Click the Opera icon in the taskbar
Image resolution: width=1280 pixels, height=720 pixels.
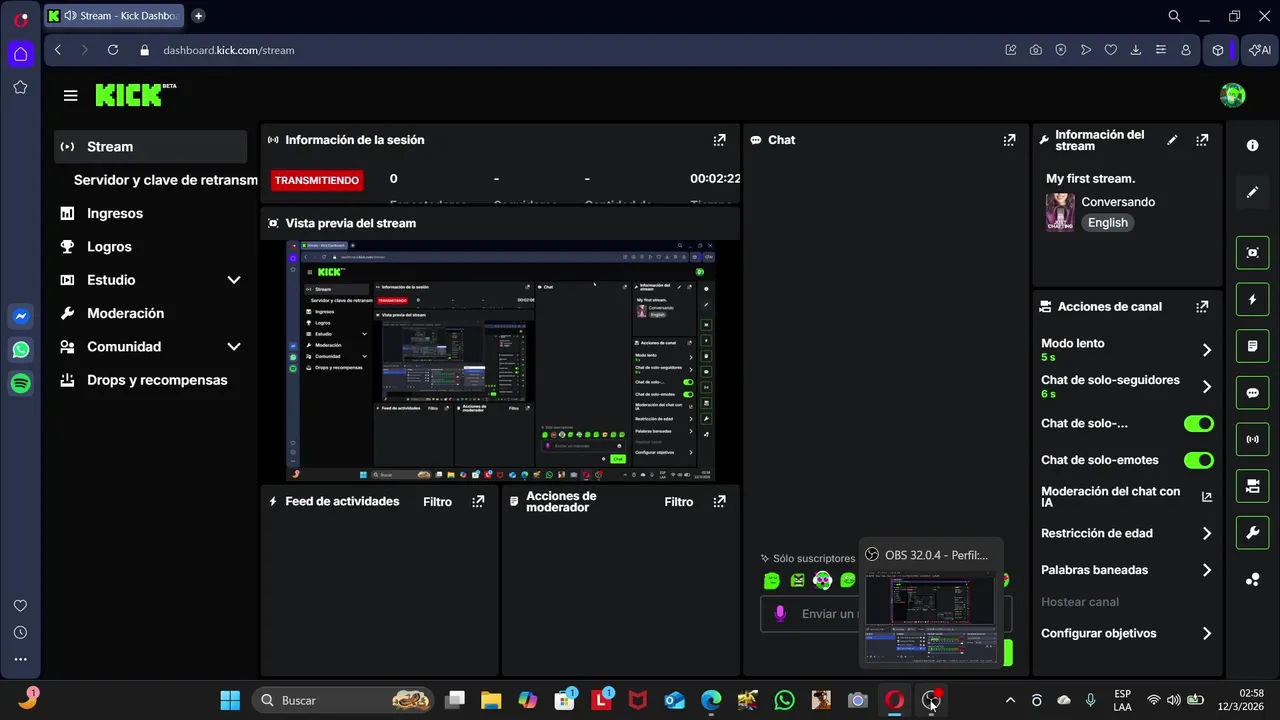pos(894,700)
